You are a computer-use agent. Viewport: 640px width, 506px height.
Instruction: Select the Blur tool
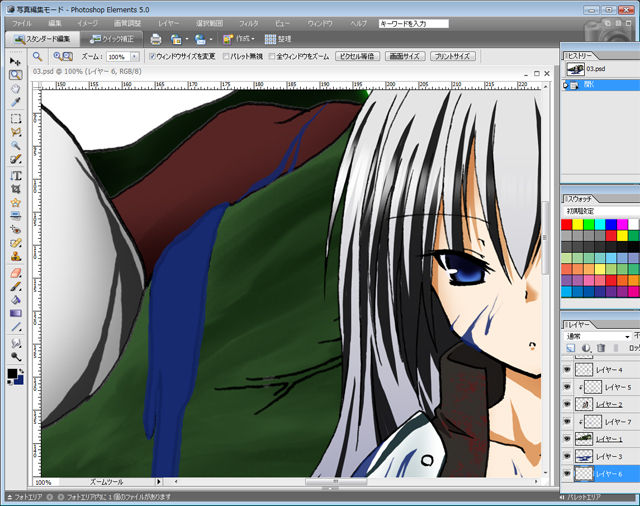click(16, 343)
